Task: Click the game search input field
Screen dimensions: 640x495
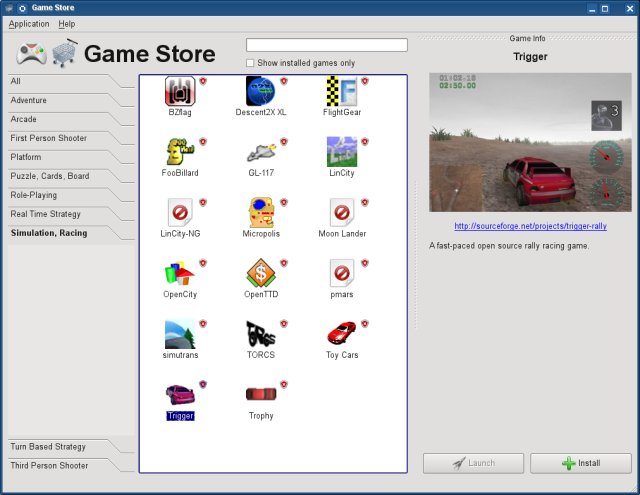Action: (326, 45)
